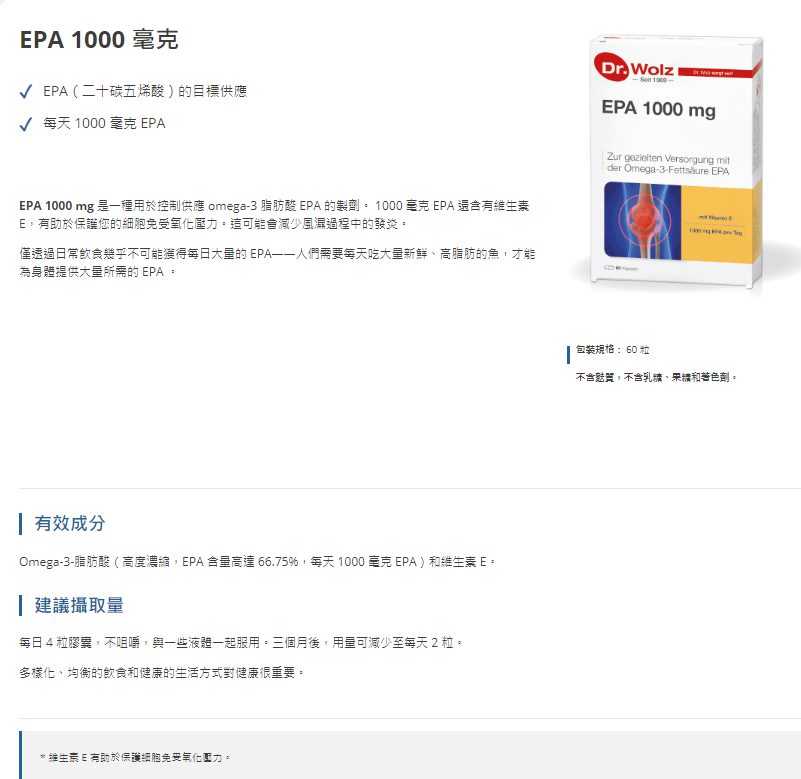Click the 不含麩質 allergen notice text
Screen dimensions: 801x779
click(x=656, y=377)
